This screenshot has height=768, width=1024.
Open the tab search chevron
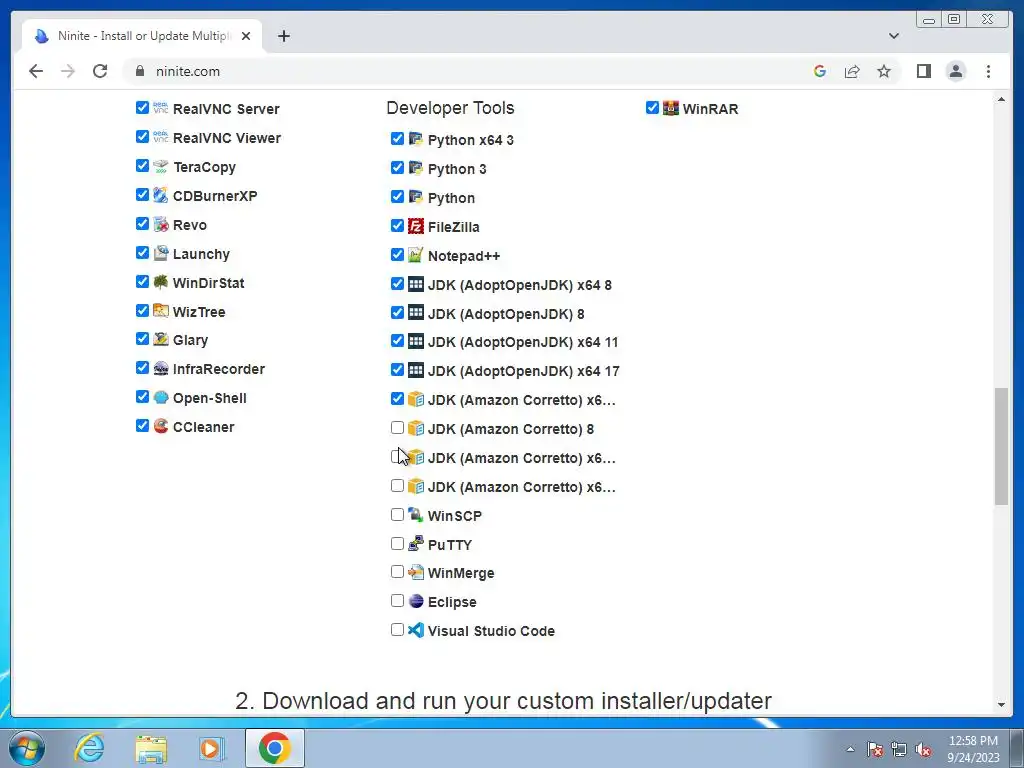[x=893, y=36]
